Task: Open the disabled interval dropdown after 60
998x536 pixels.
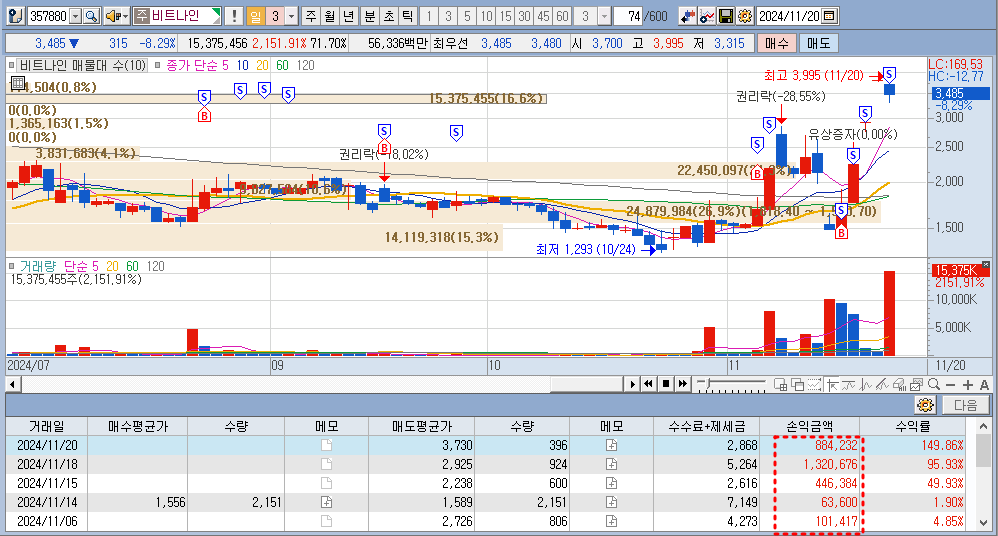Action: [604, 16]
